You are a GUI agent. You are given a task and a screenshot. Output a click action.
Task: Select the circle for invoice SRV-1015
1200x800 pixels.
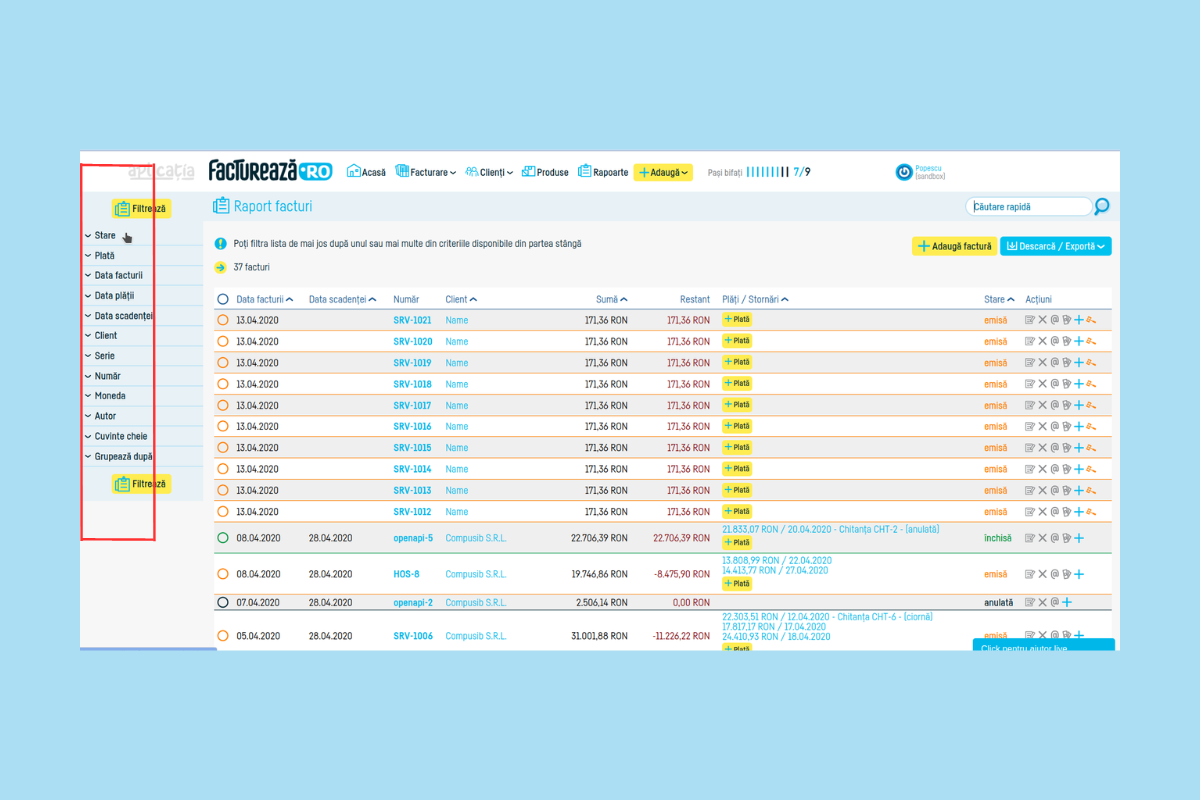click(x=223, y=448)
